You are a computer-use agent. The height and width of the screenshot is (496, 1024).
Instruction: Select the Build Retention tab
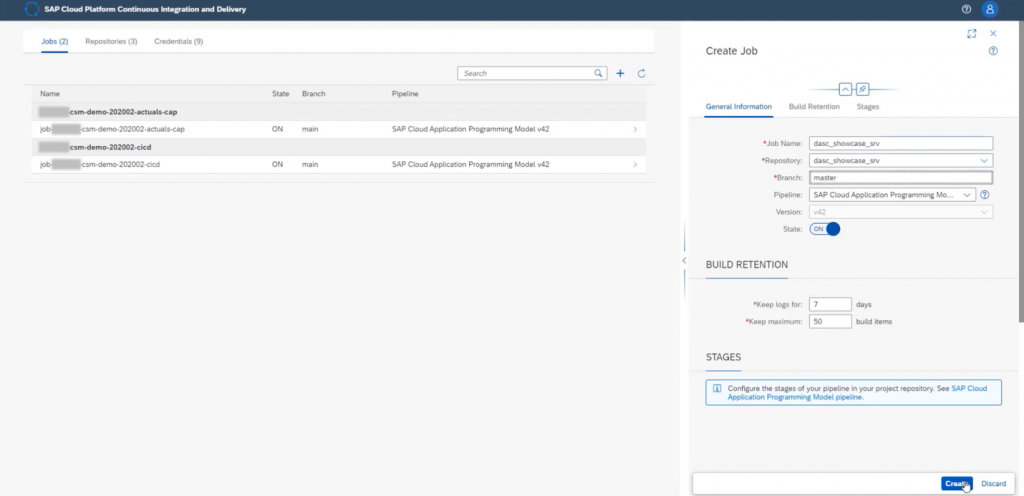click(814, 106)
